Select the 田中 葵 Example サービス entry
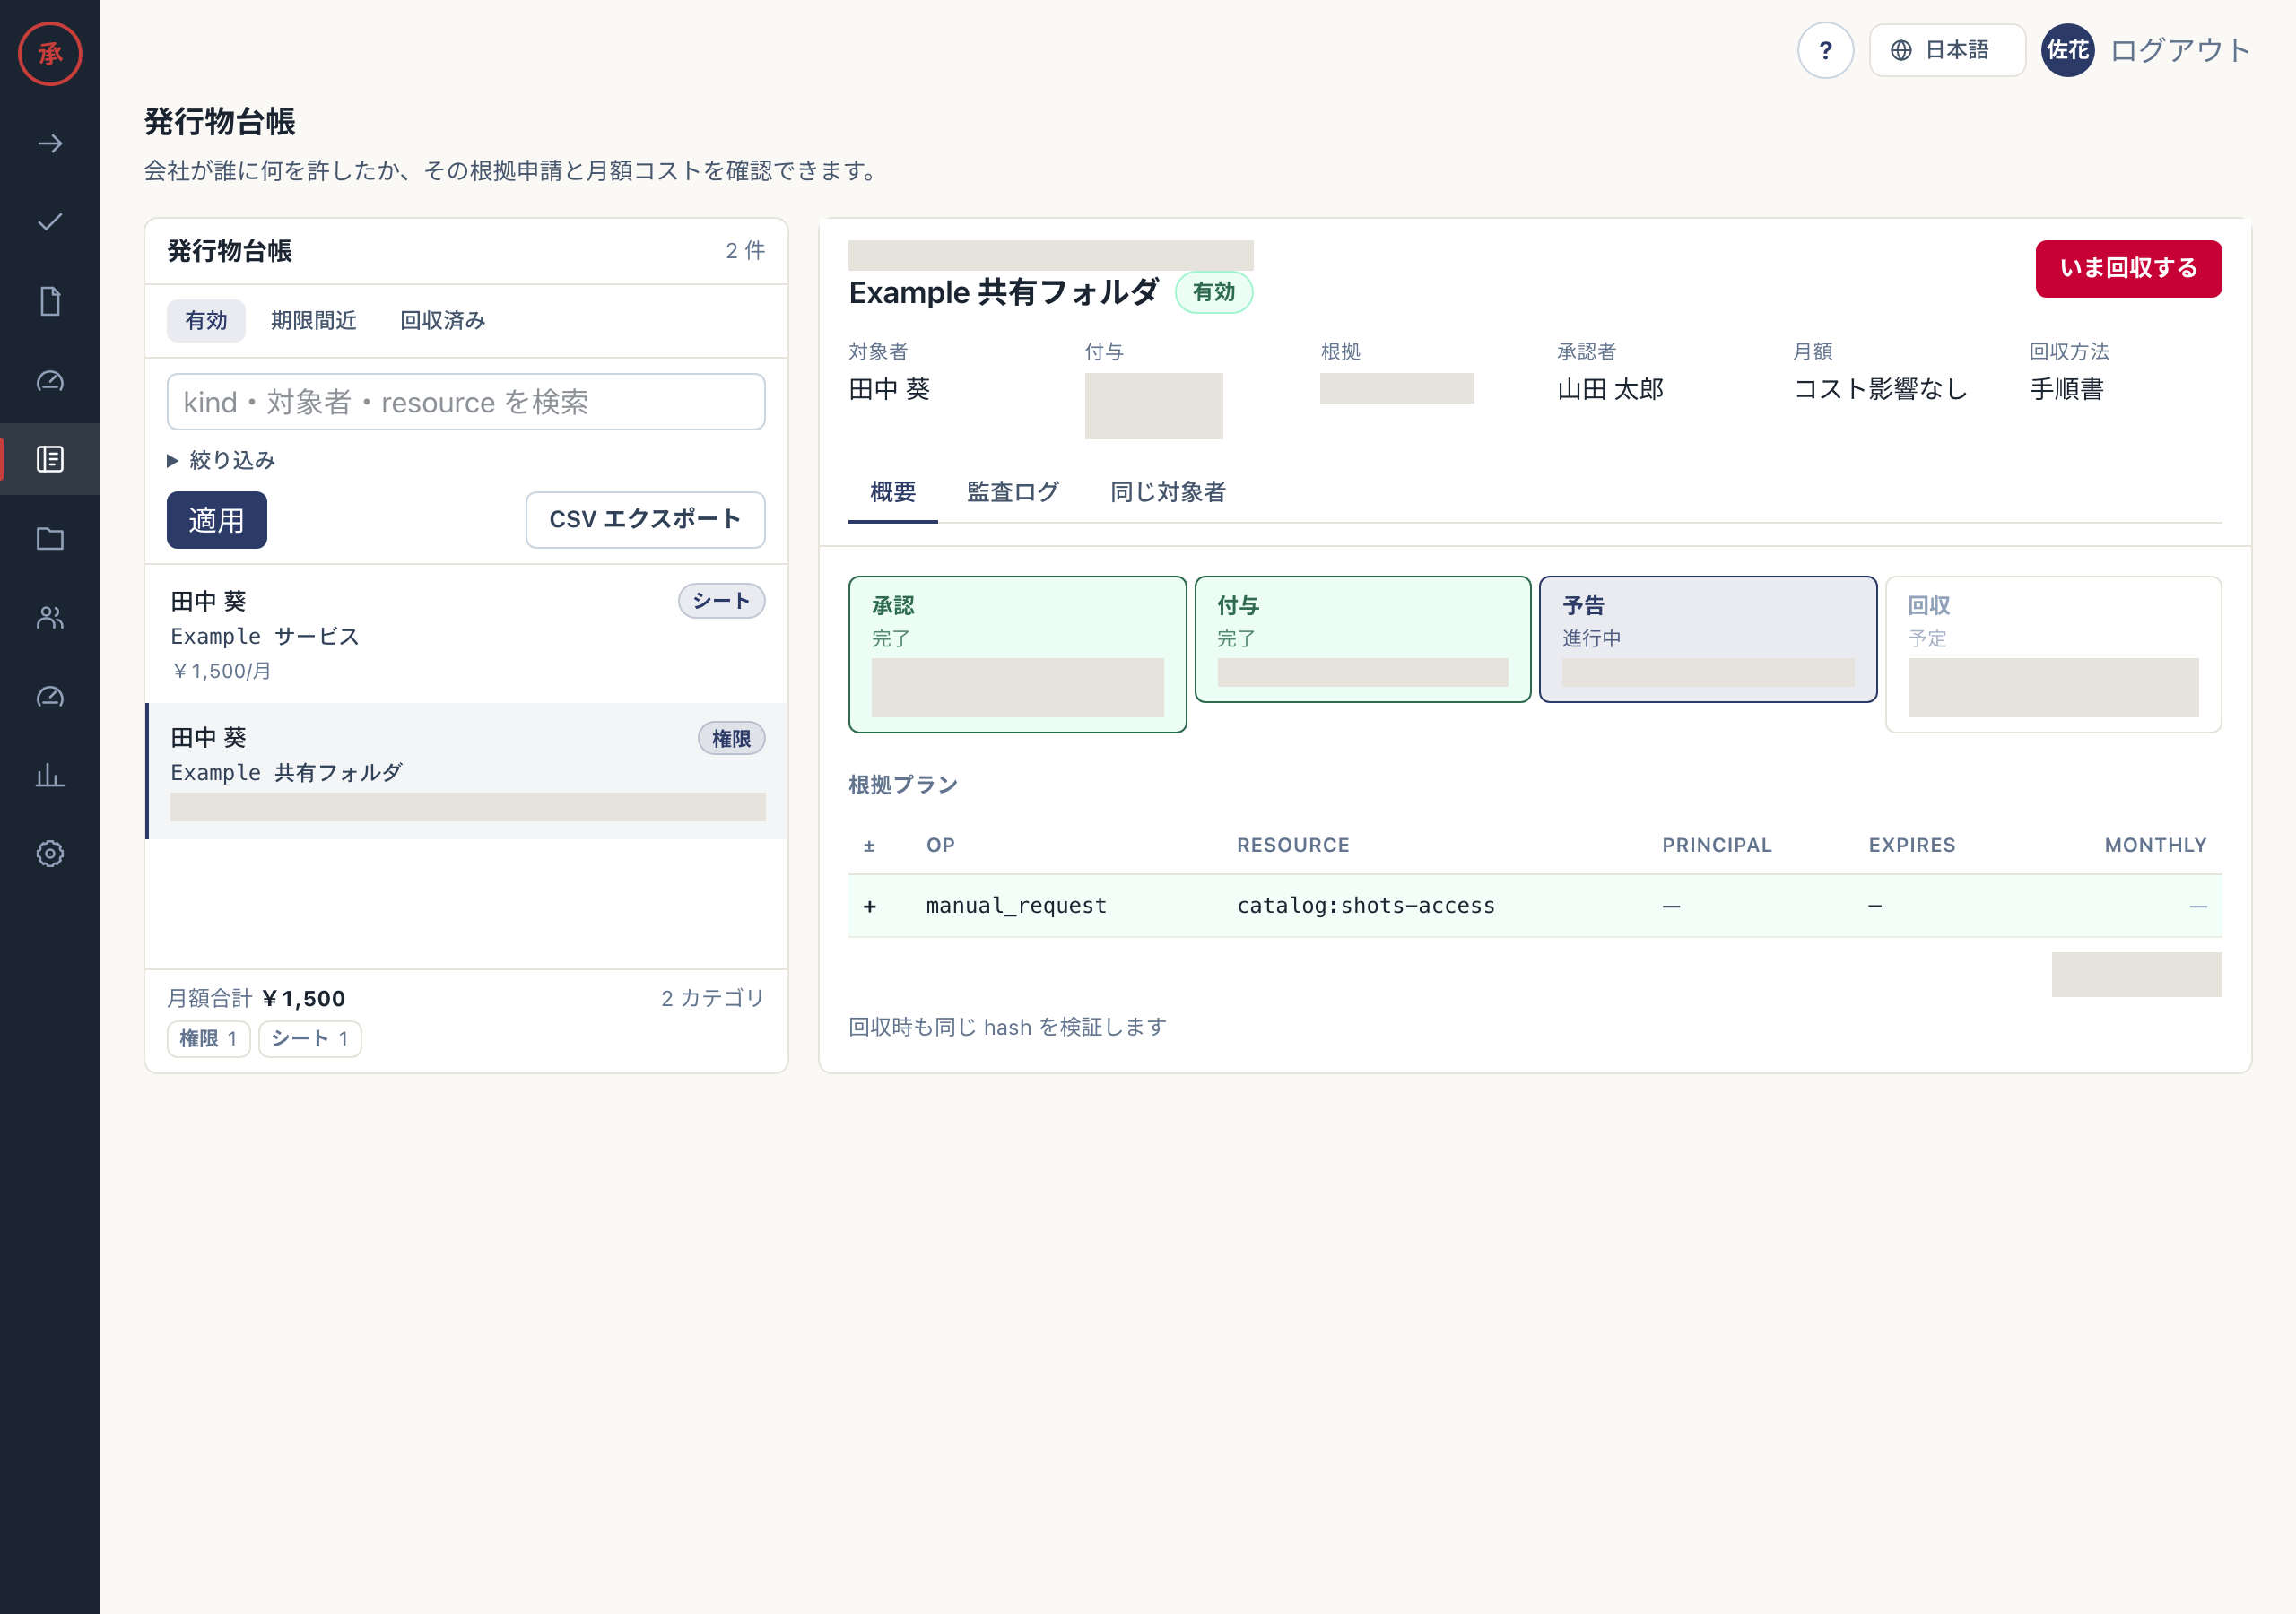2296x1614 pixels. point(466,635)
